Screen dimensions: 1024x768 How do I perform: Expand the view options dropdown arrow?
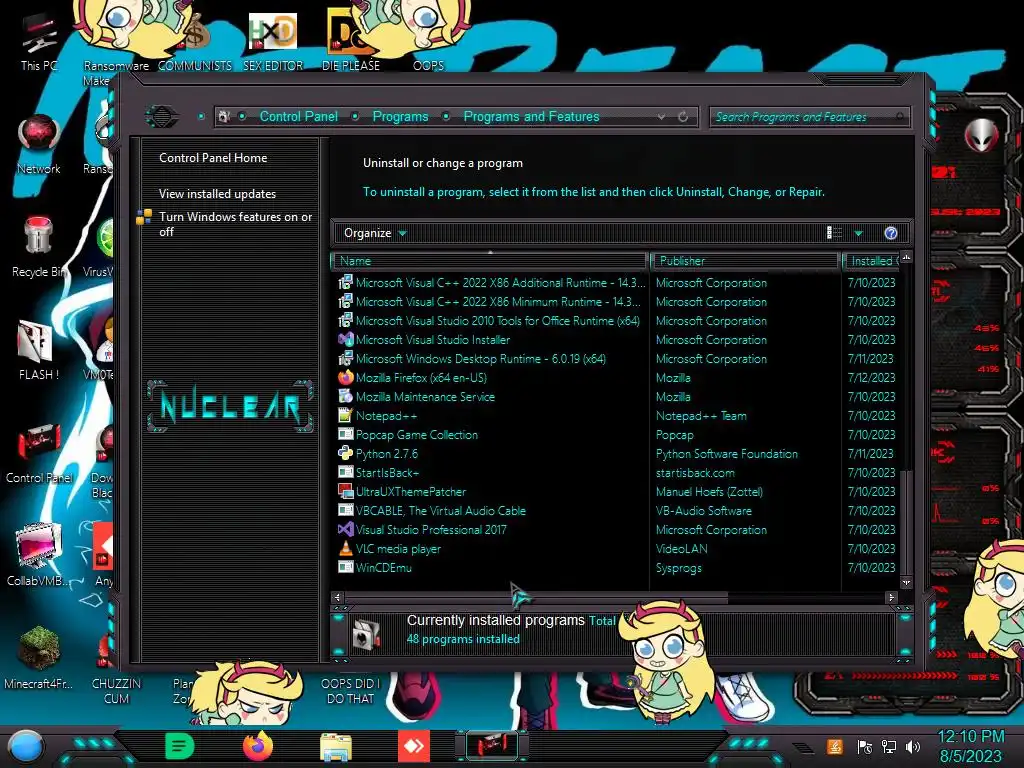859,233
